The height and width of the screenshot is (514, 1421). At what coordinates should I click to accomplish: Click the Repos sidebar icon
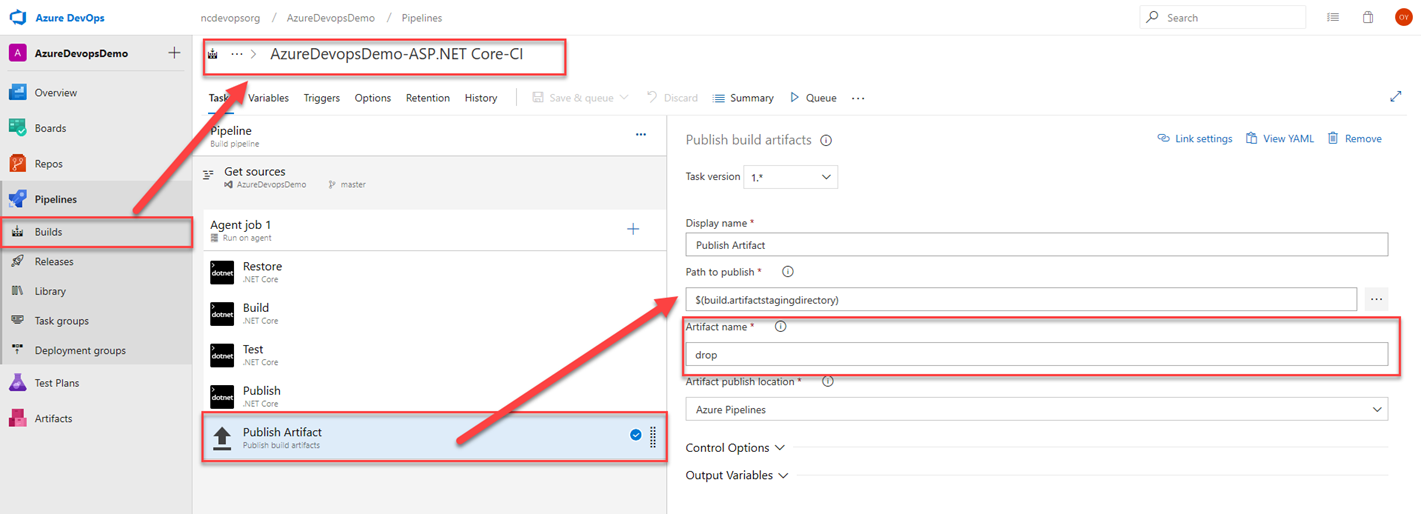pyautogui.click(x=17, y=164)
